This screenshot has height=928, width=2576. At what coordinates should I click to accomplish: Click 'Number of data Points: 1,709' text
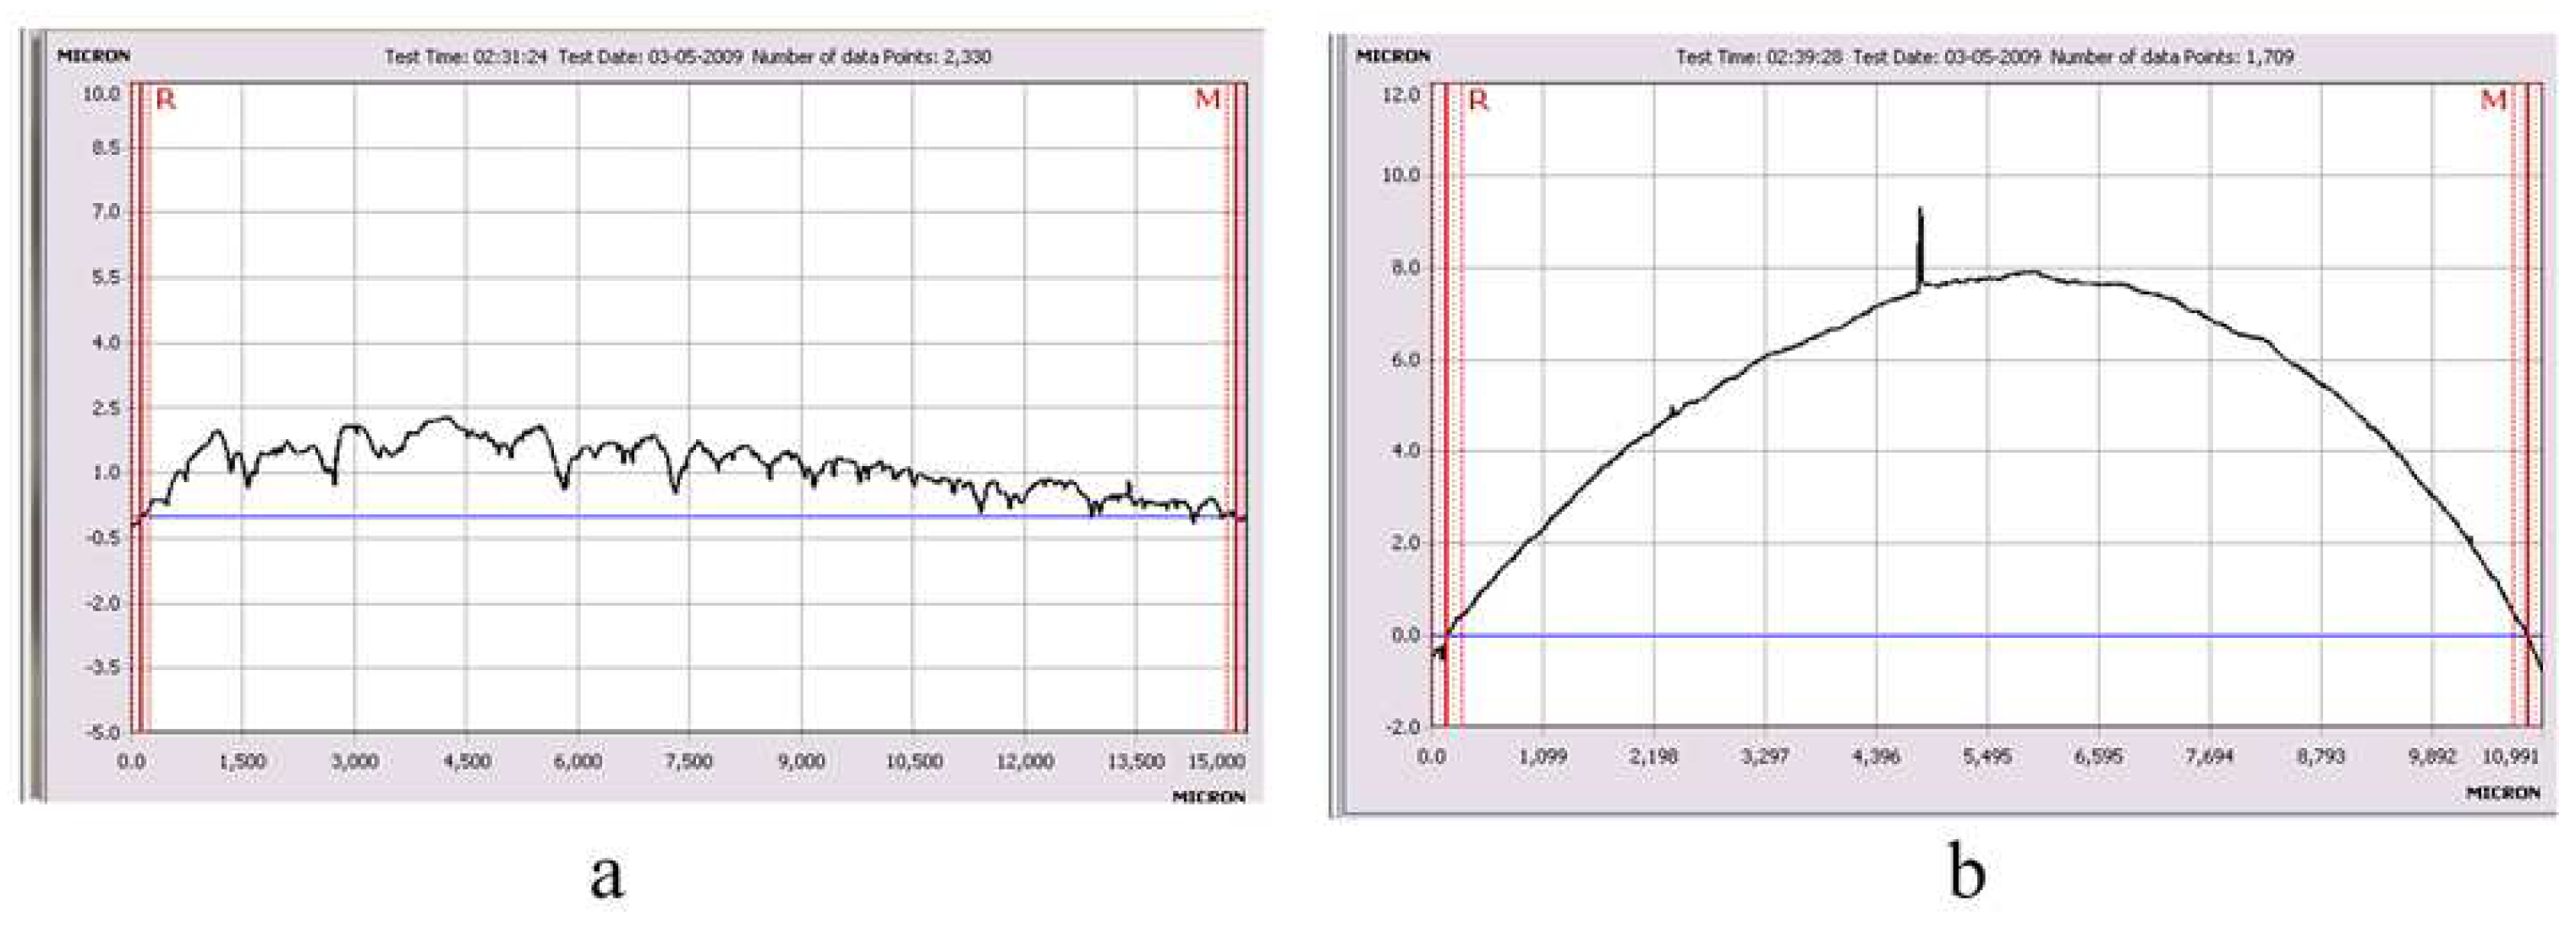[2171, 57]
